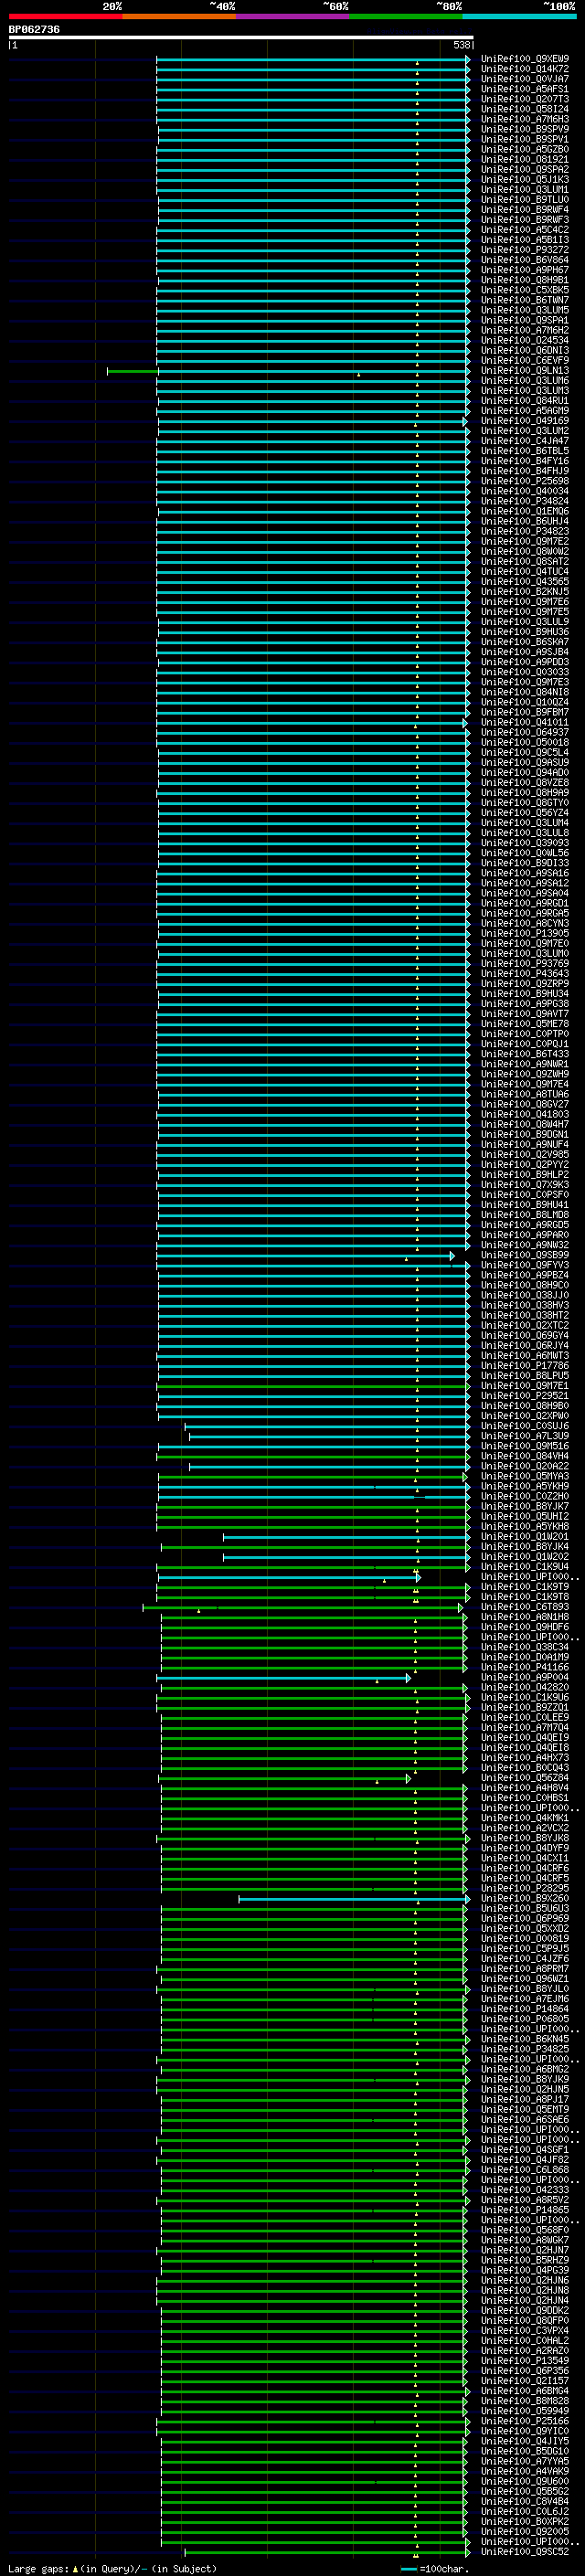
Task: Click the short green alignment bar for Q56Z84
Action: 284,1779
